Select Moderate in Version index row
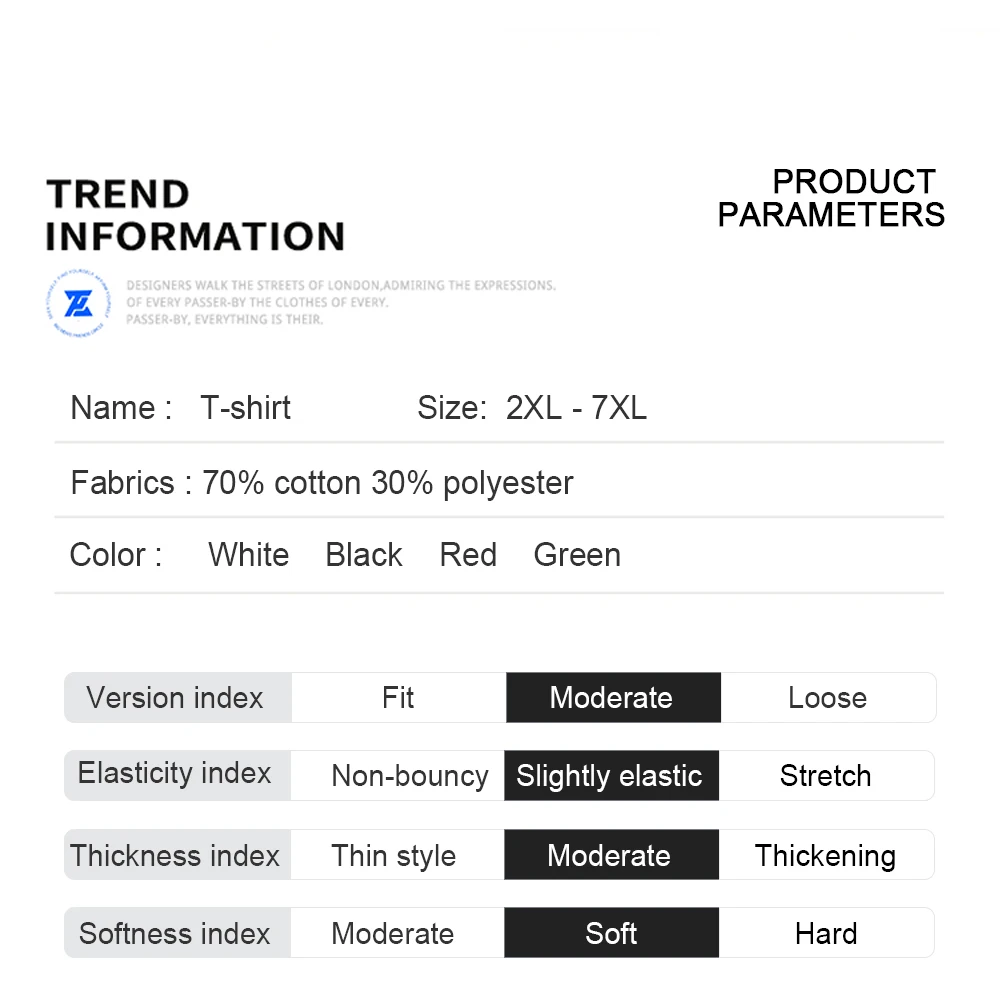Viewport: 1000px width, 1000px height. click(612, 698)
